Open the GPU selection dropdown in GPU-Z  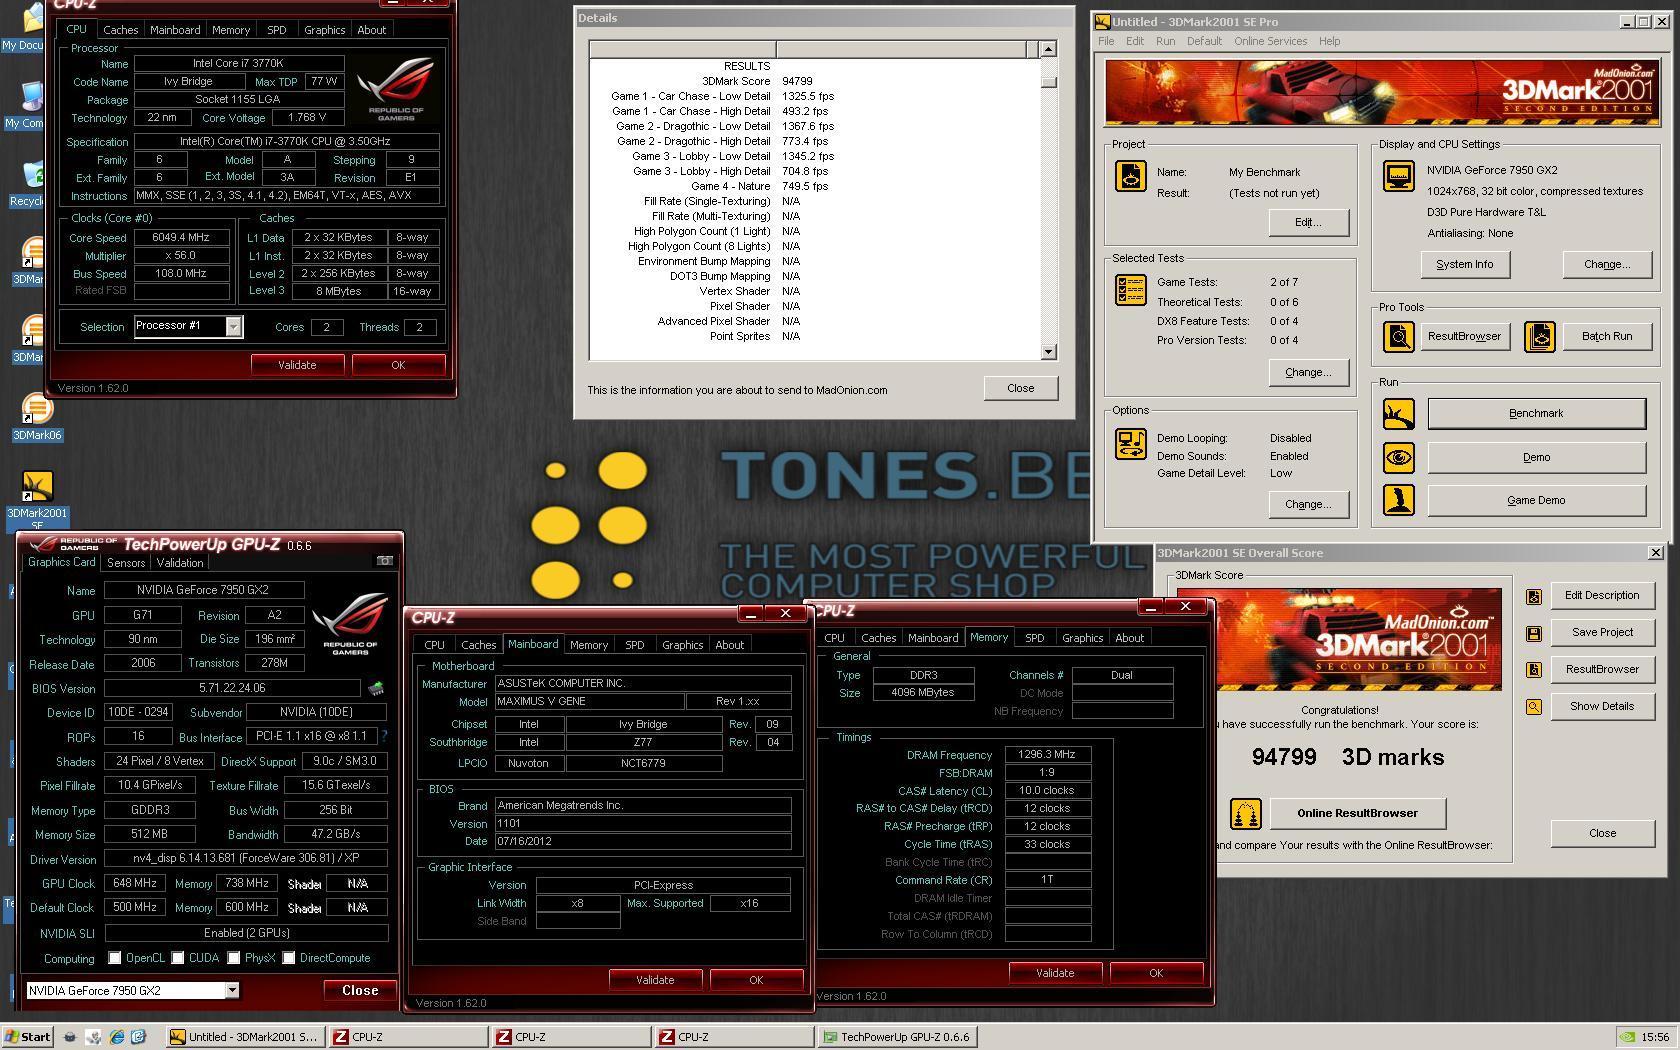231,991
